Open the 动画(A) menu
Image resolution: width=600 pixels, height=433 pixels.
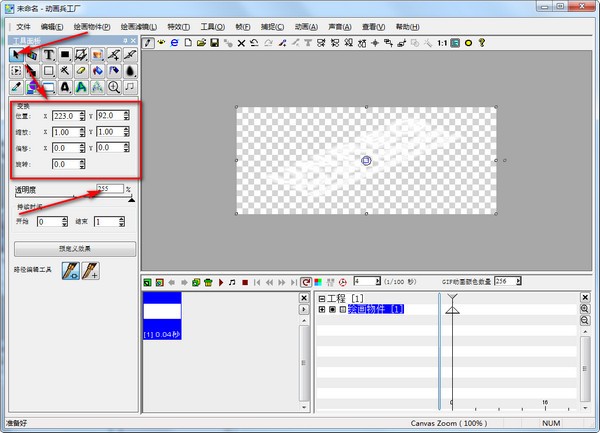pos(308,27)
